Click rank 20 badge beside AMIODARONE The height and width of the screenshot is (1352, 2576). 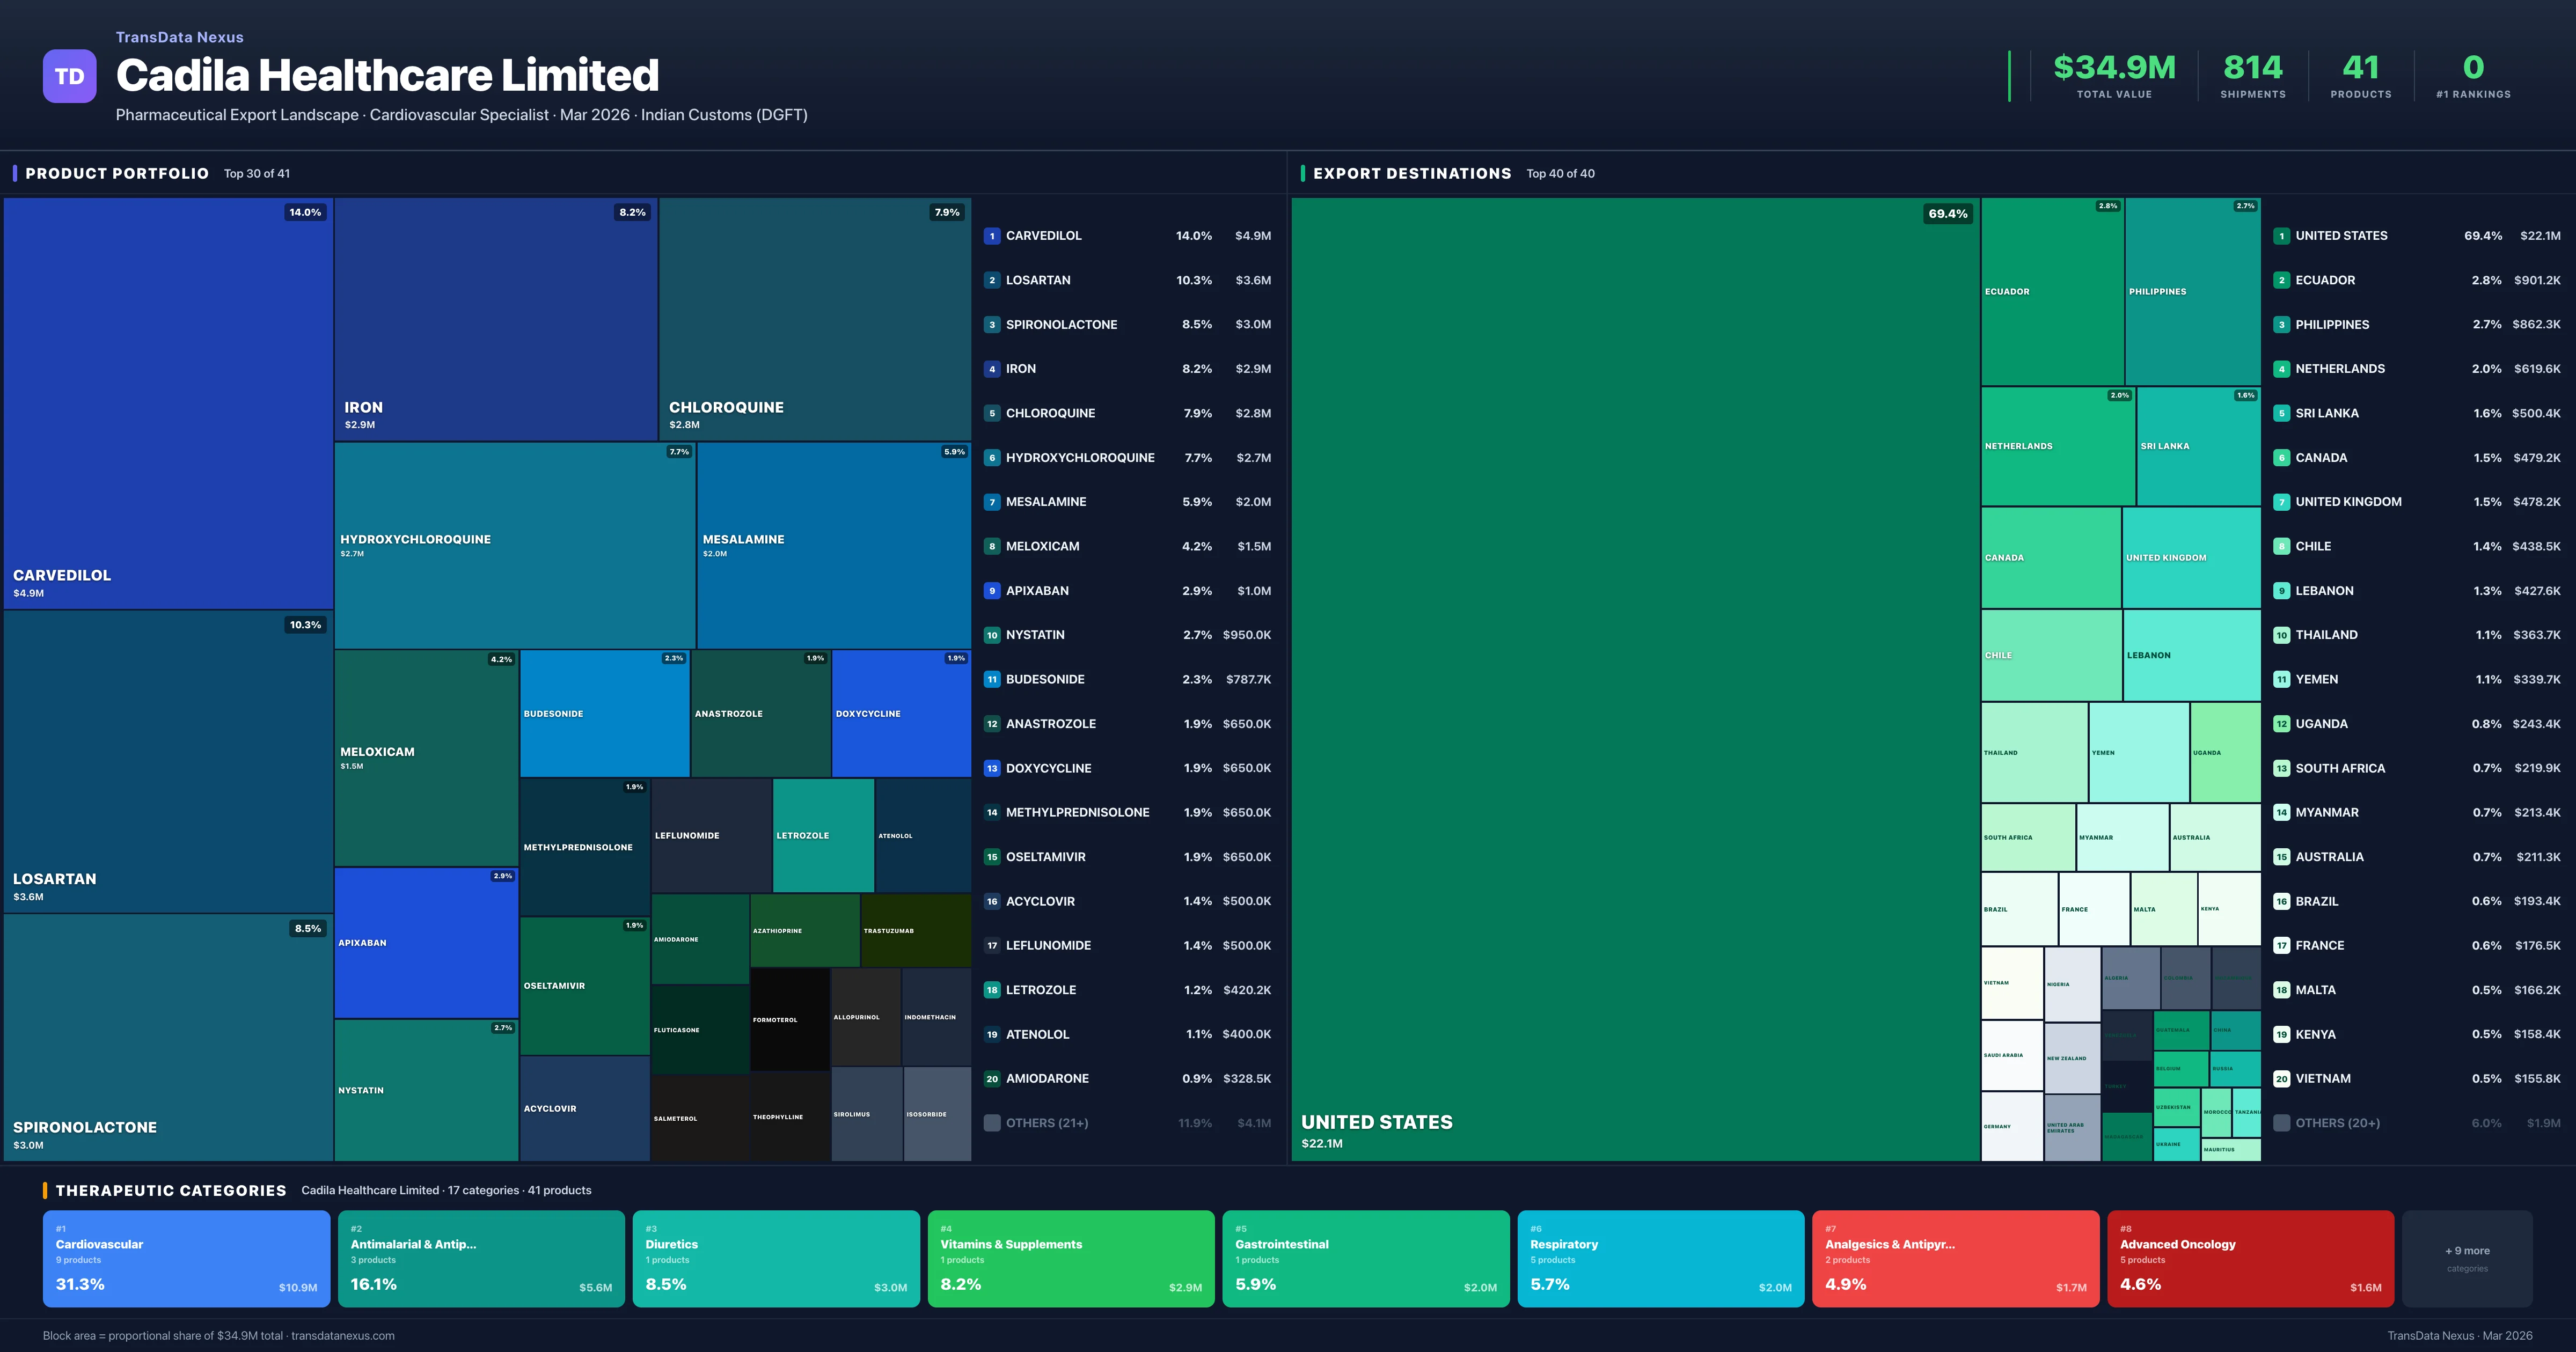pyautogui.click(x=991, y=1079)
